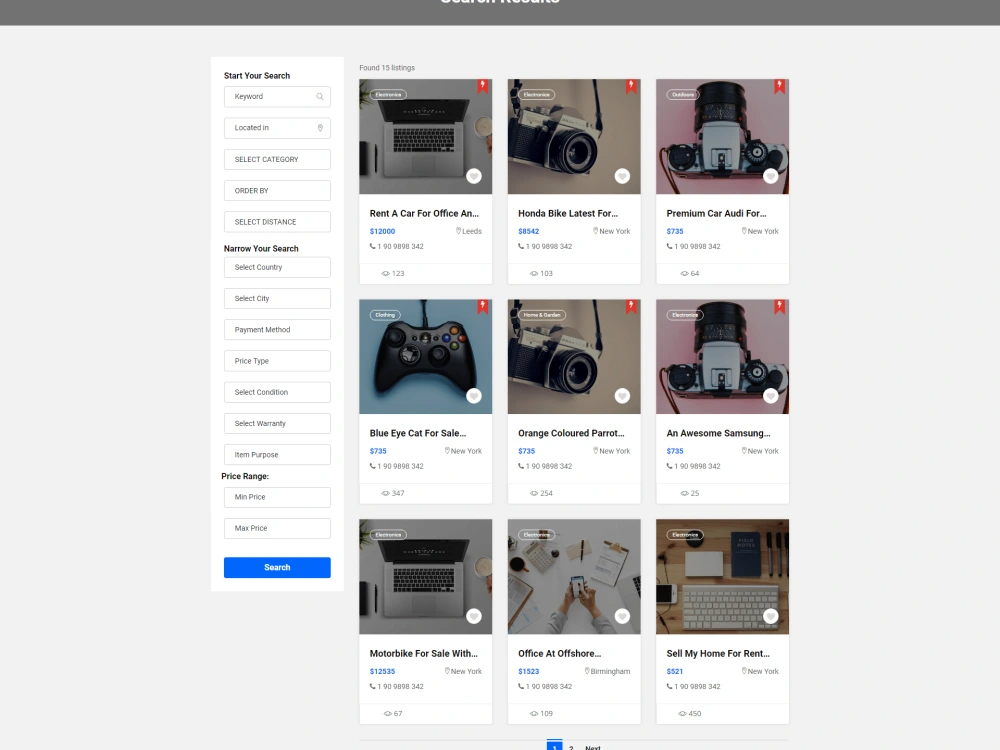Click the Min Price field
Image resolution: width=1000 pixels, height=750 pixels.
click(277, 497)
